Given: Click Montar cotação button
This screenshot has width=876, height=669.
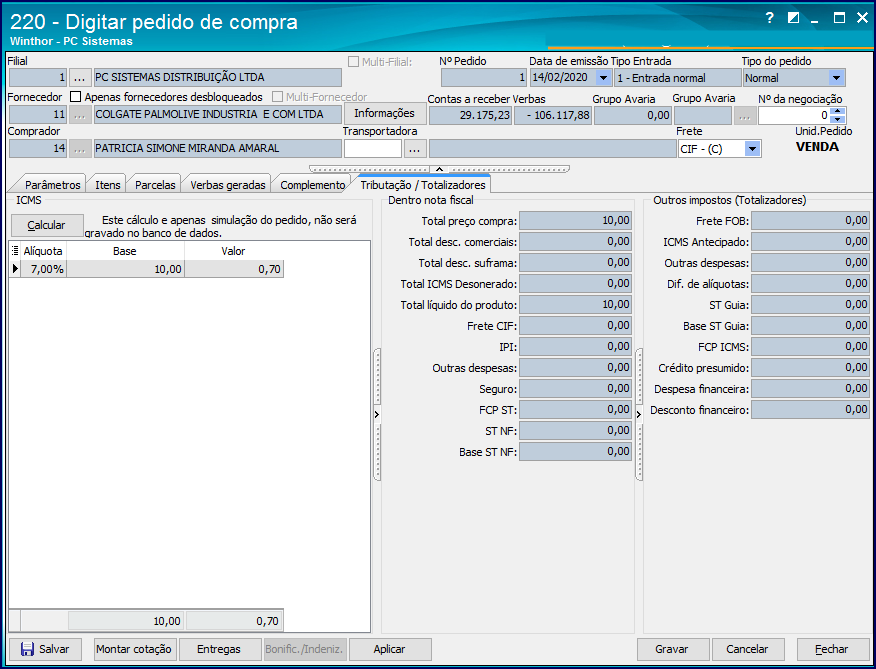Looking at the screenshot, I should (x=134, y=649).
